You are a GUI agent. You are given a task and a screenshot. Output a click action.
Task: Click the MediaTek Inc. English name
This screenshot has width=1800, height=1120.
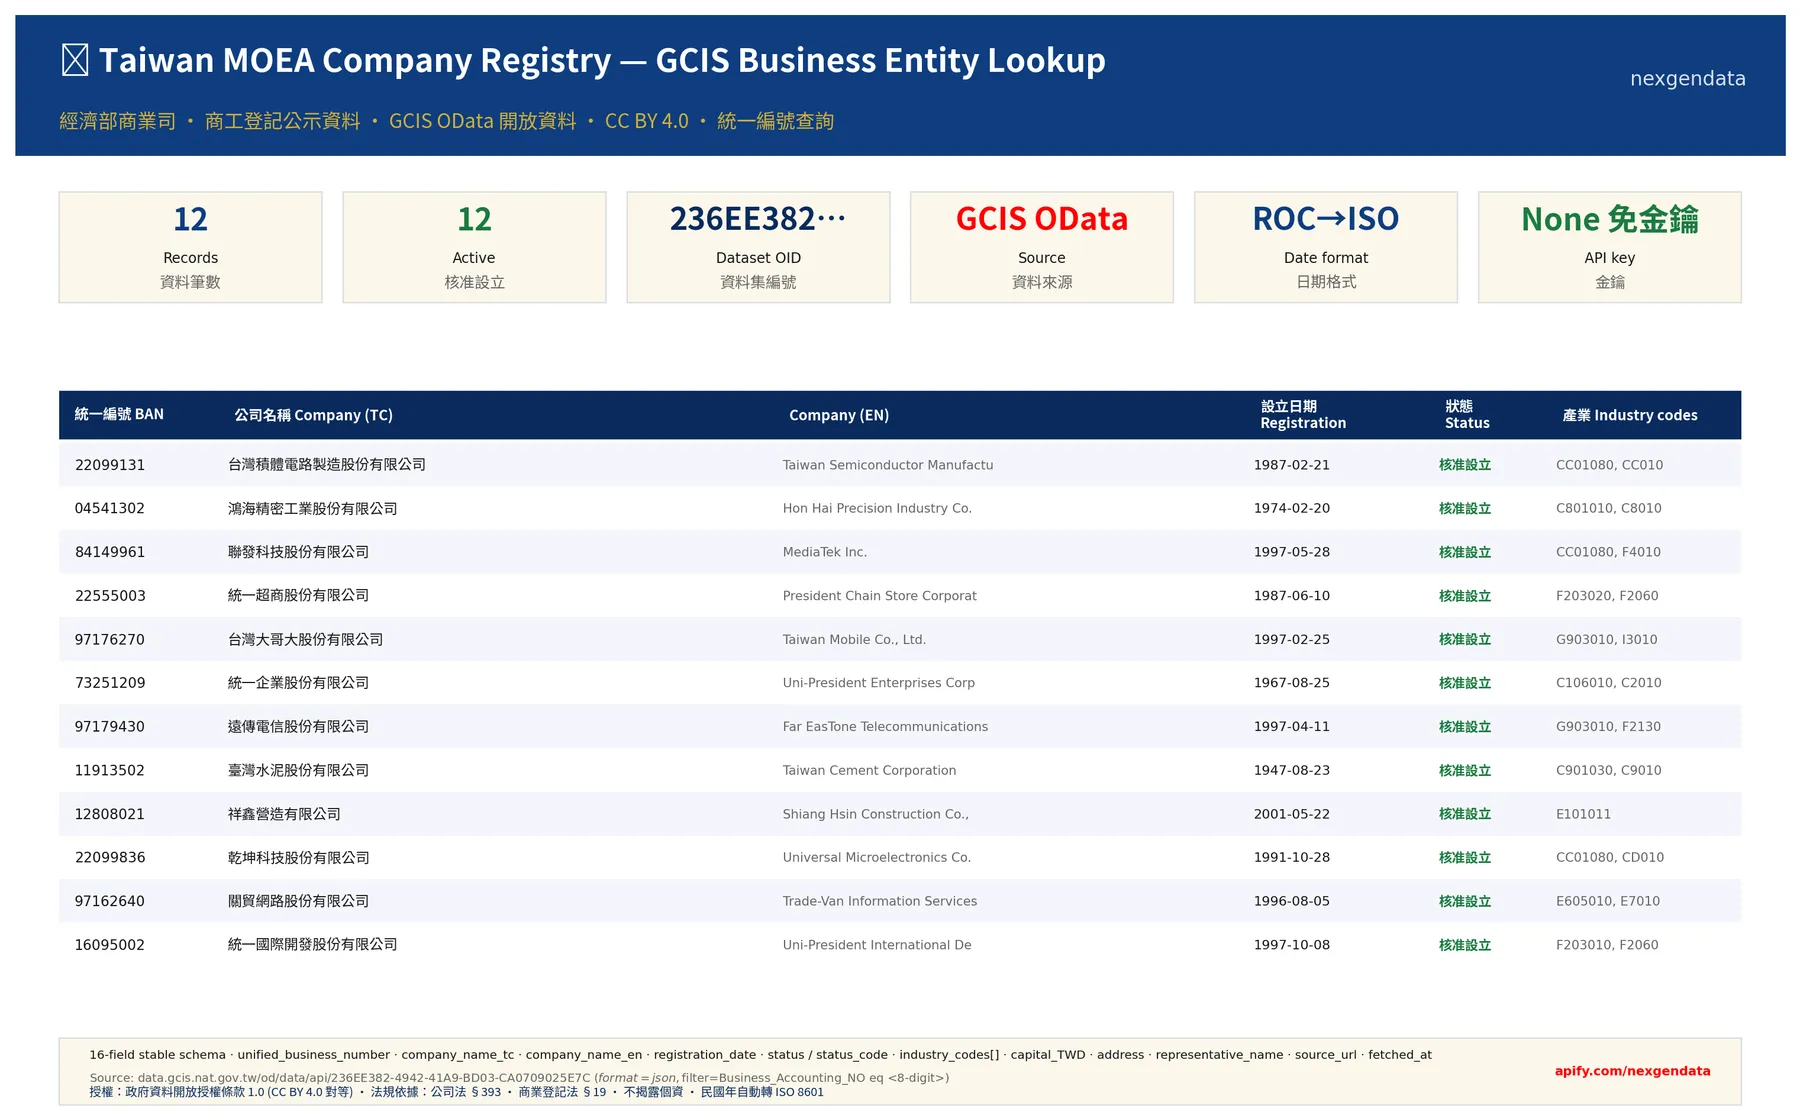[x=825, y=552]
